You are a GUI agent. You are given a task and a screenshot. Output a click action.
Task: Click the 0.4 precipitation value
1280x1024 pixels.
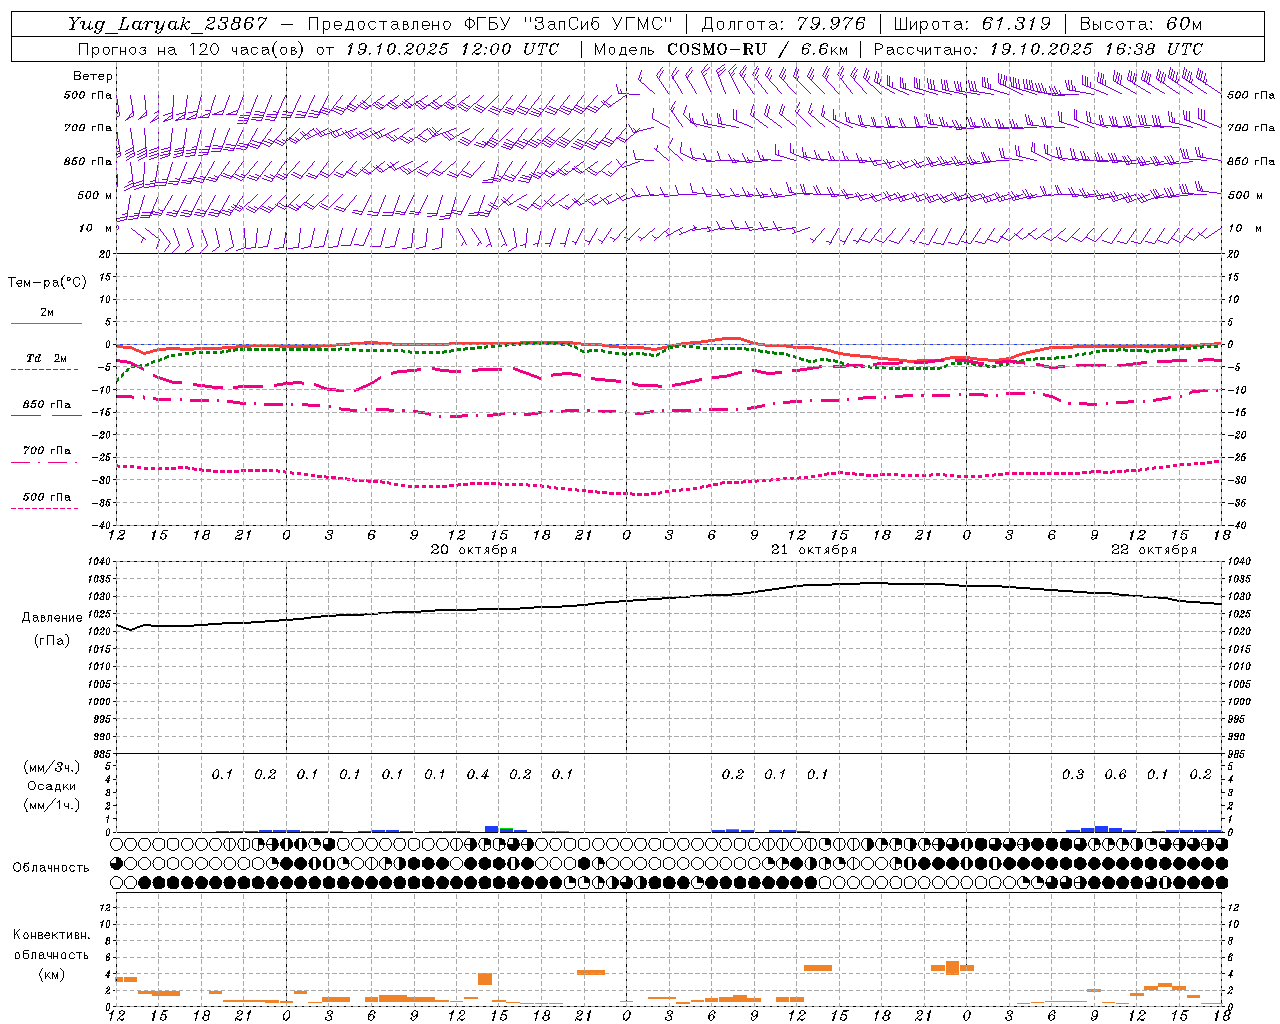click(x=478, y=774)
